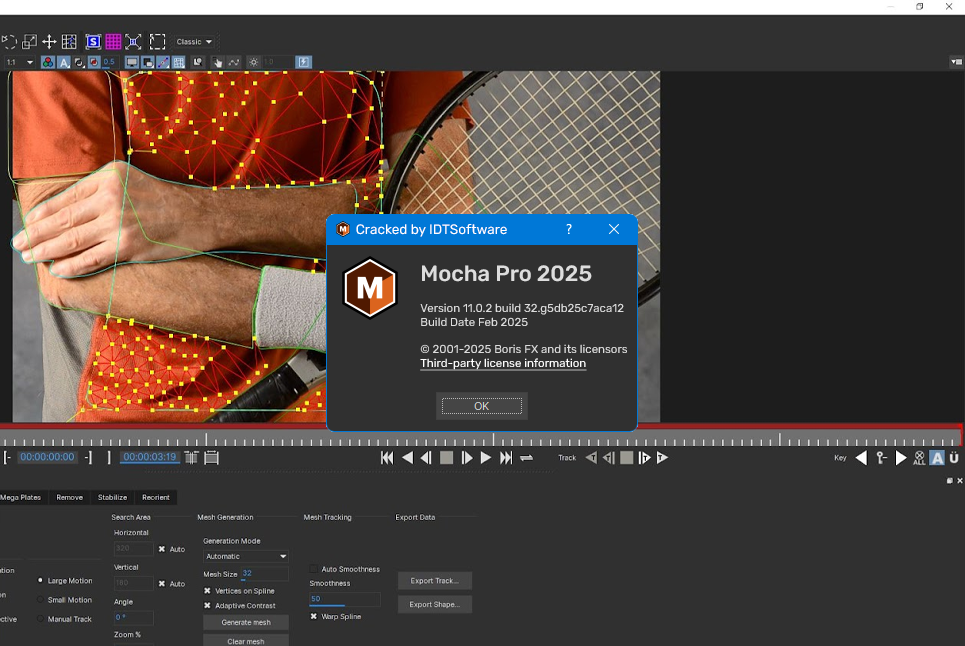Click OK in the About dialog
The image size is (965, 646).
[482, 406]
